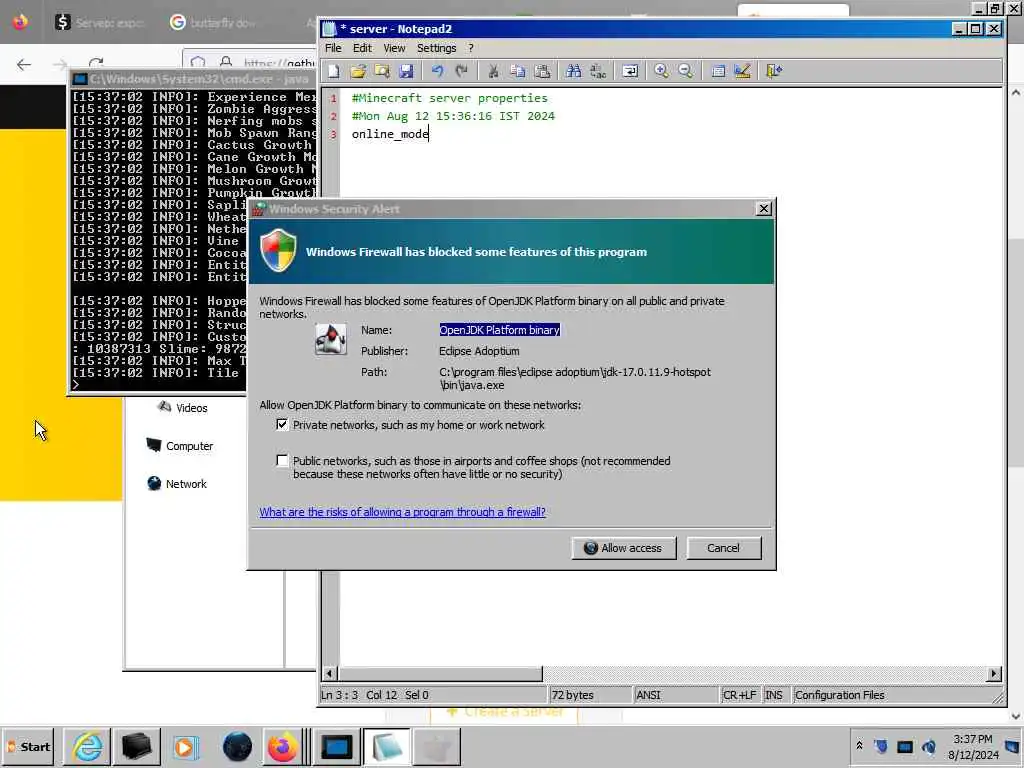
Task: Click the Notepad2 horizontal scrollbar thumb
Action: point(441,673)
